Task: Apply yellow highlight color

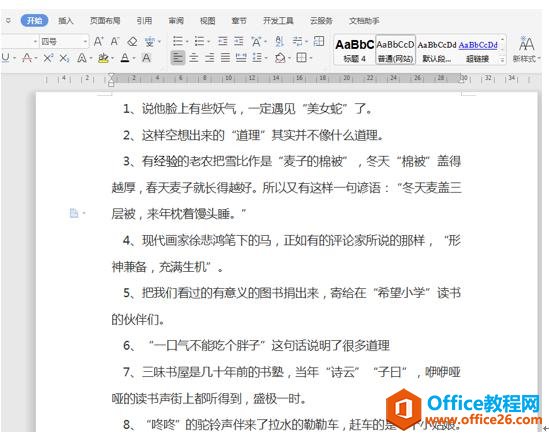Action: (103, 58)
